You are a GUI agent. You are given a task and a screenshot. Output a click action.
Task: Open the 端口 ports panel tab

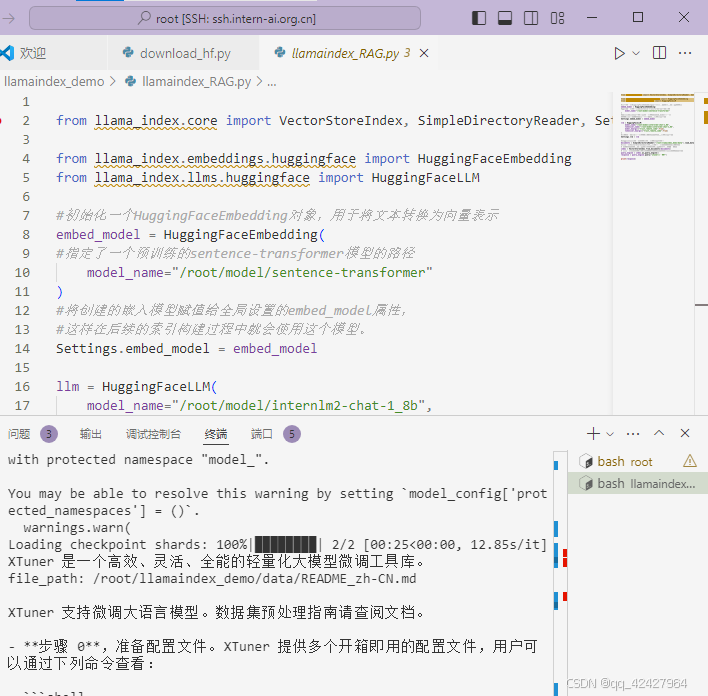click(261, 434)
